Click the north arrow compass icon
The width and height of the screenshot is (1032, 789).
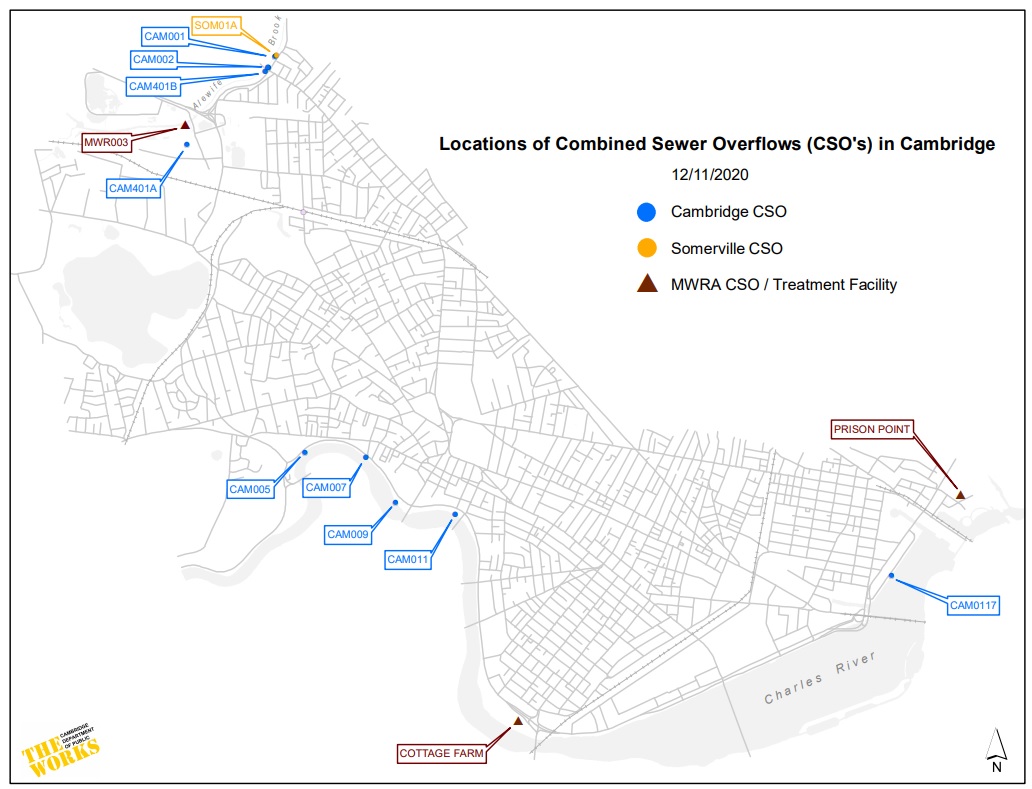click(996, 750)
